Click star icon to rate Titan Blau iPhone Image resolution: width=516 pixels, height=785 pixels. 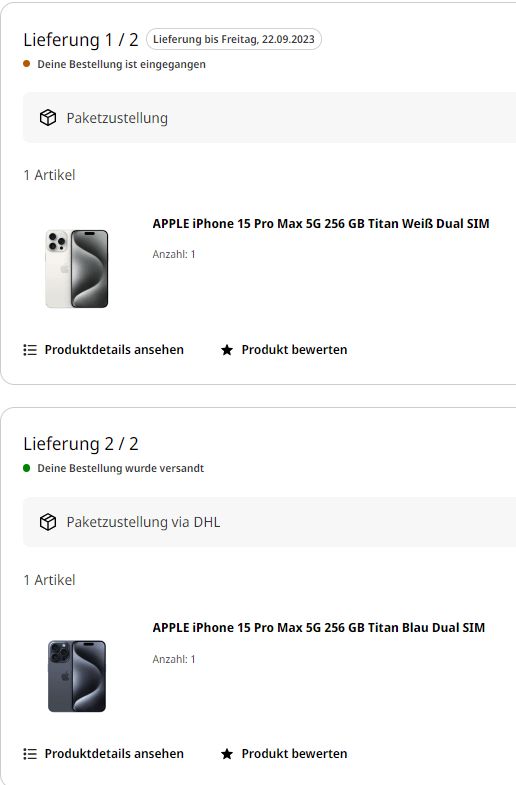227,754
